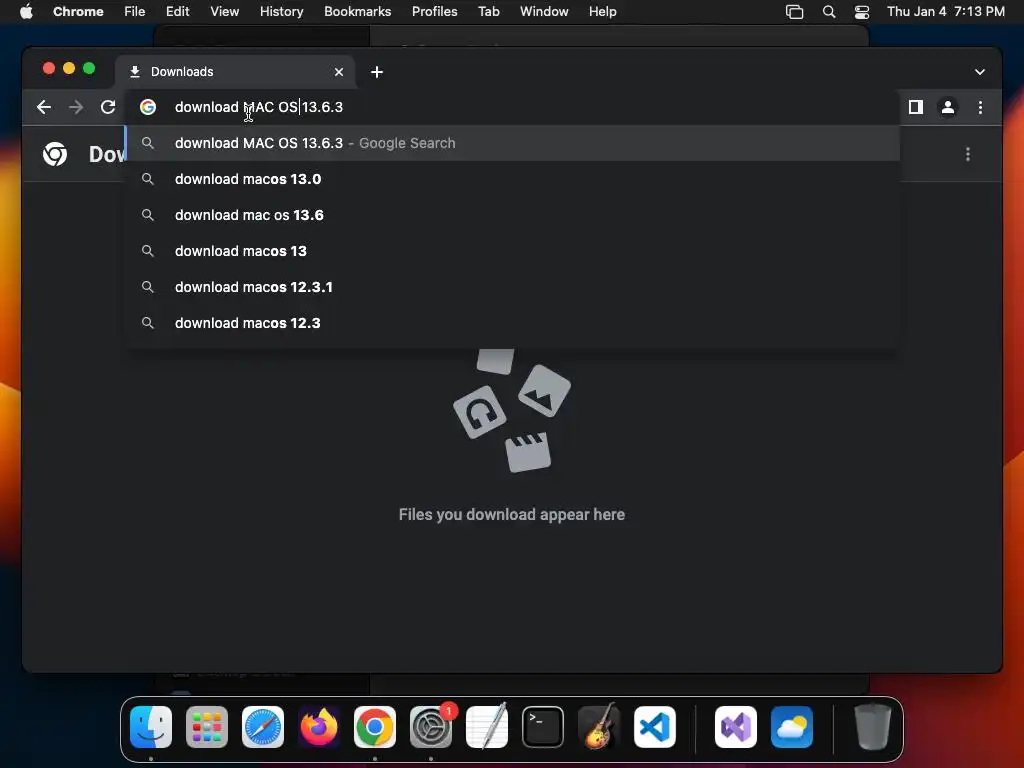Open the Weather app from the Dock

pyautogui.click(x=792, y=727)
